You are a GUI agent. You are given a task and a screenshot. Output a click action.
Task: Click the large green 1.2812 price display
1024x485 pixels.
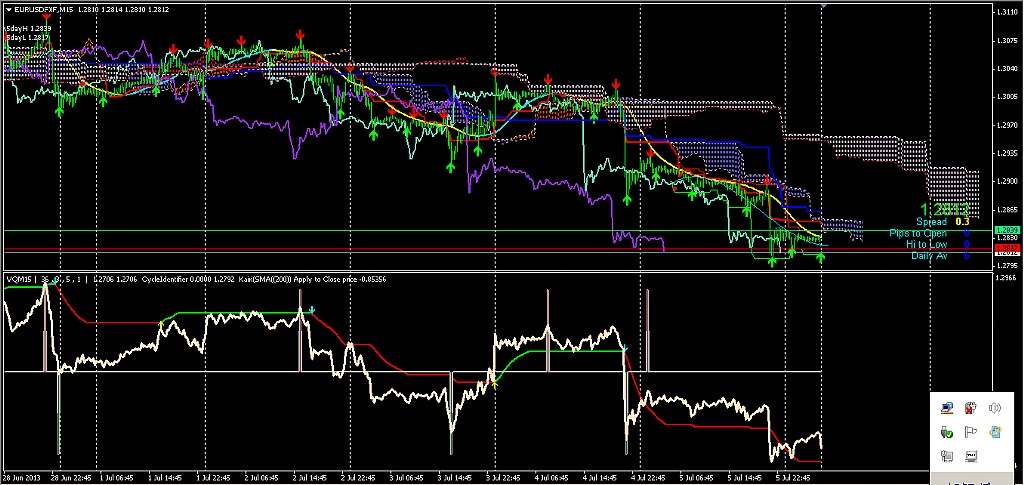click(944, 209)
